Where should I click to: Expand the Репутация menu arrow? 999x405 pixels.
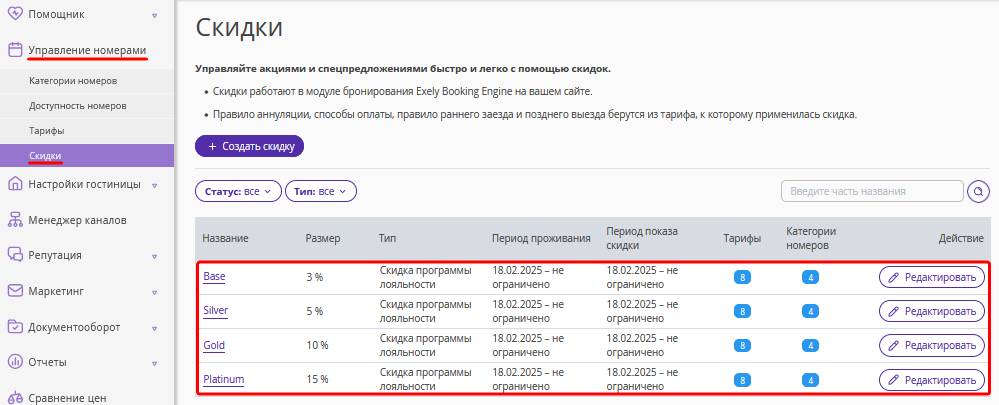154,257
